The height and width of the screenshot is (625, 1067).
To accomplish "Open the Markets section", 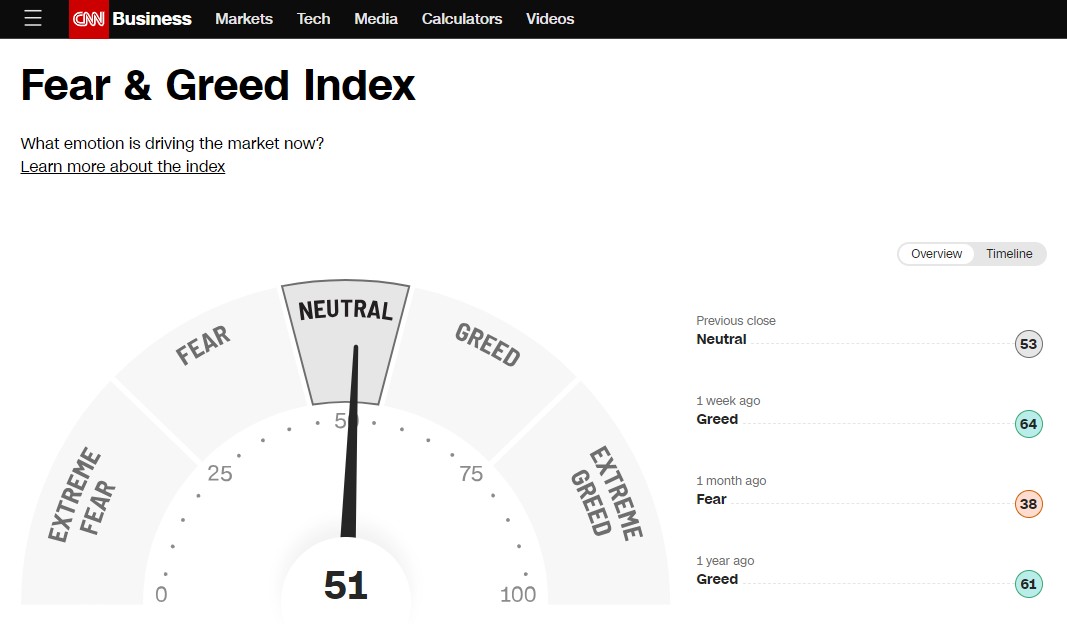I will [x=244, y=18].
